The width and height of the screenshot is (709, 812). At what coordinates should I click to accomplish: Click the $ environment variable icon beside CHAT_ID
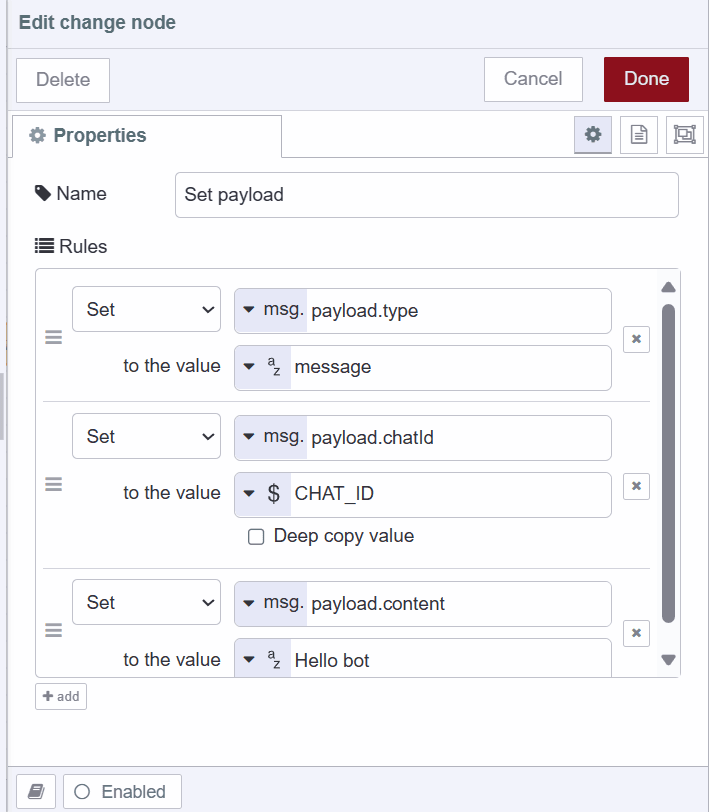265,494
